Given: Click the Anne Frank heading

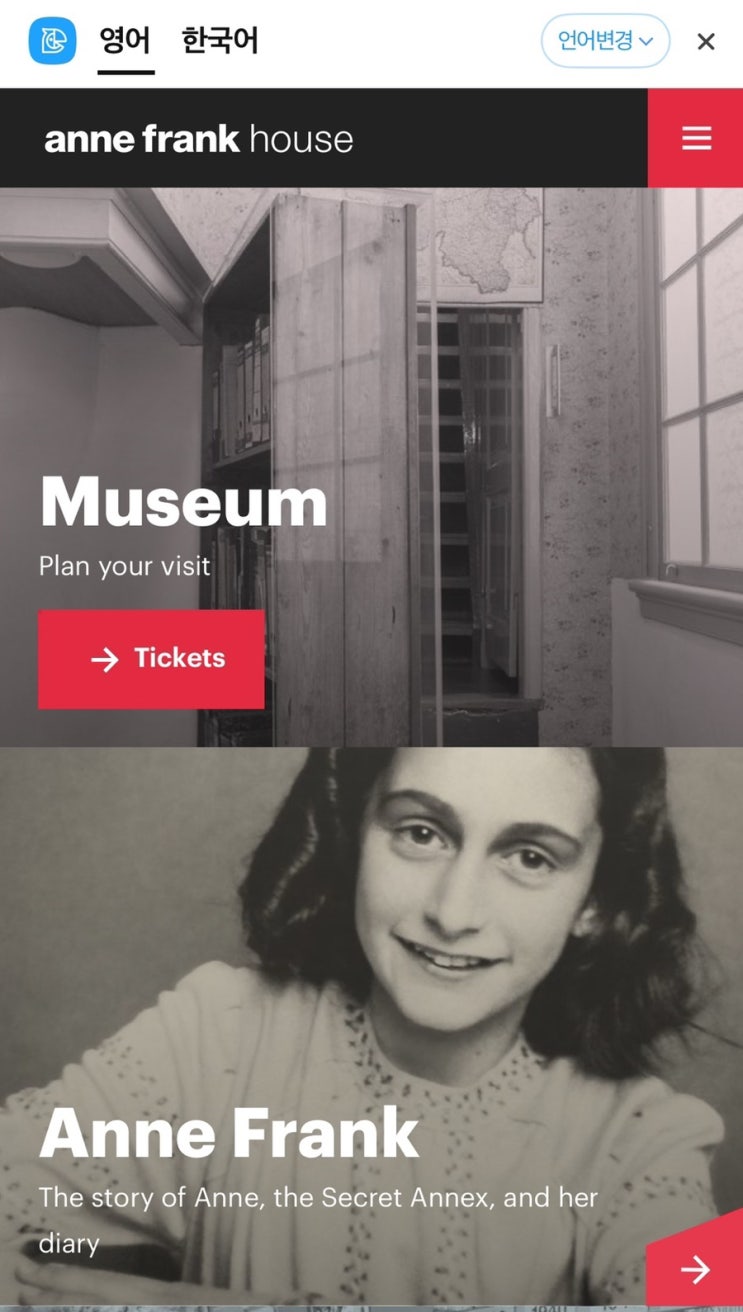Looking at the screenshot, I should pos(229,1134).
